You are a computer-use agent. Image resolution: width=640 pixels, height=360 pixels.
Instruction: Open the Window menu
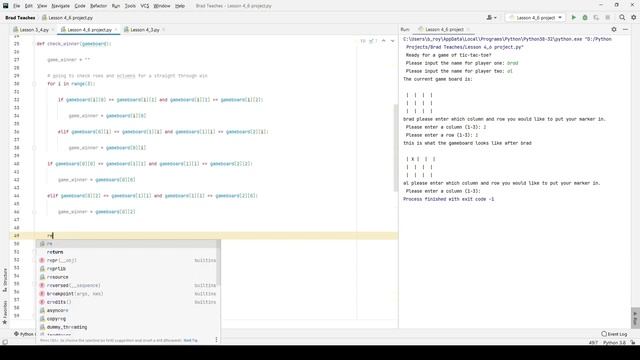[x=162, y=6]
